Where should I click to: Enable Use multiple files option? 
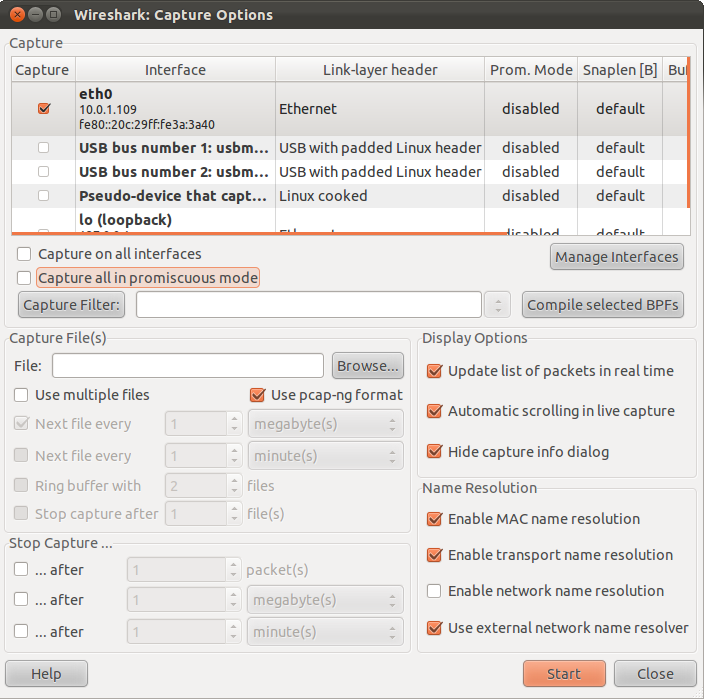21,395
